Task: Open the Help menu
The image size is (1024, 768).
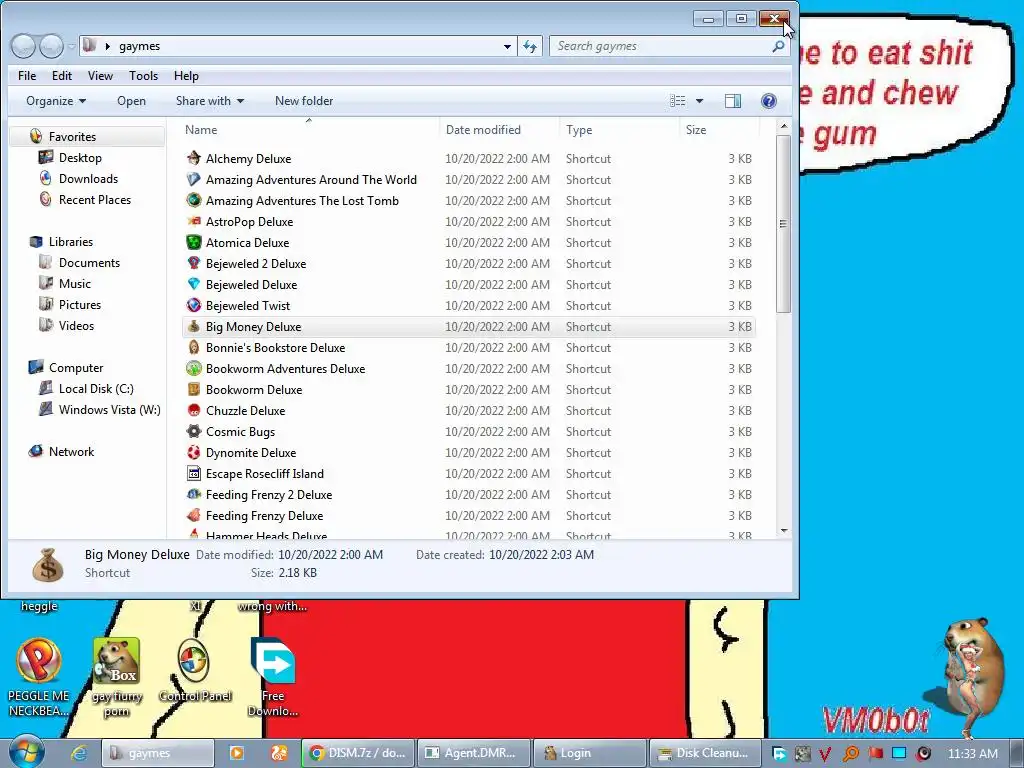Action: [186, 76]
